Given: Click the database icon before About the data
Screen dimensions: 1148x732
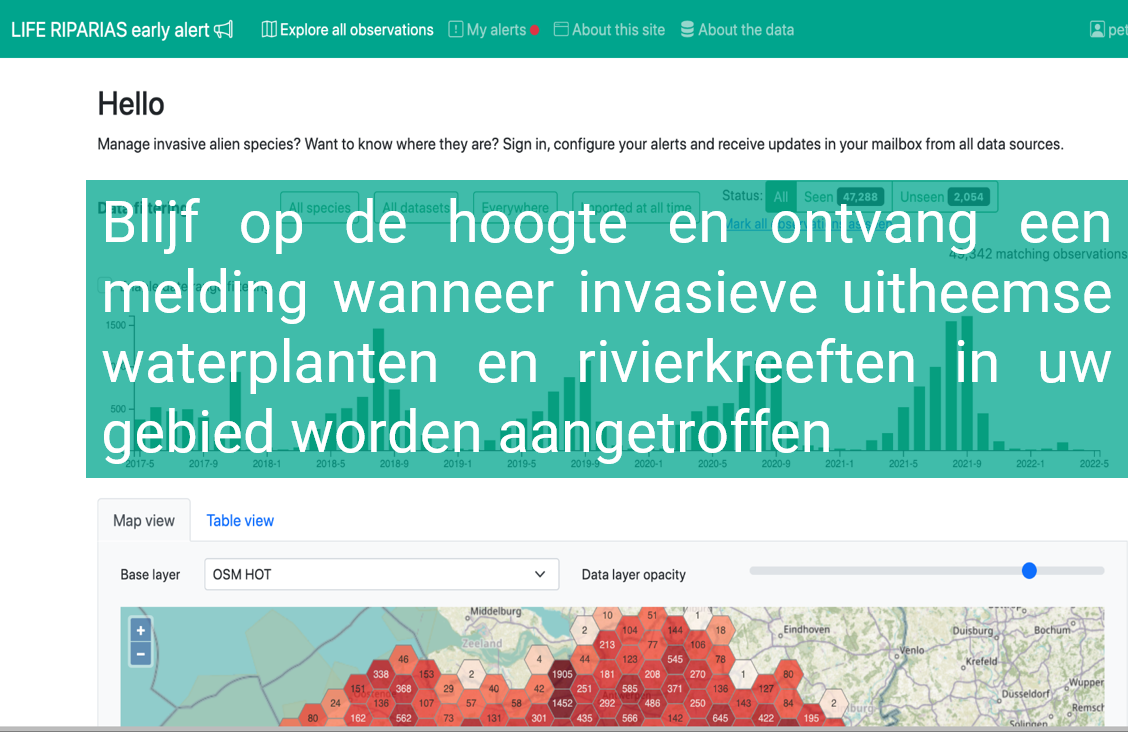Looking at the screenshot, I should [x=687, y=29].
